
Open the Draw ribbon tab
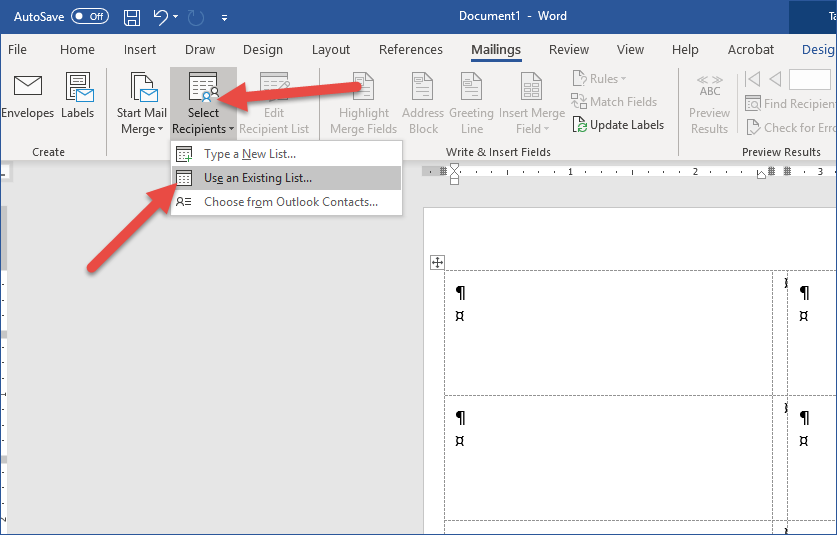pyautogui.click(x=200, y=50)
